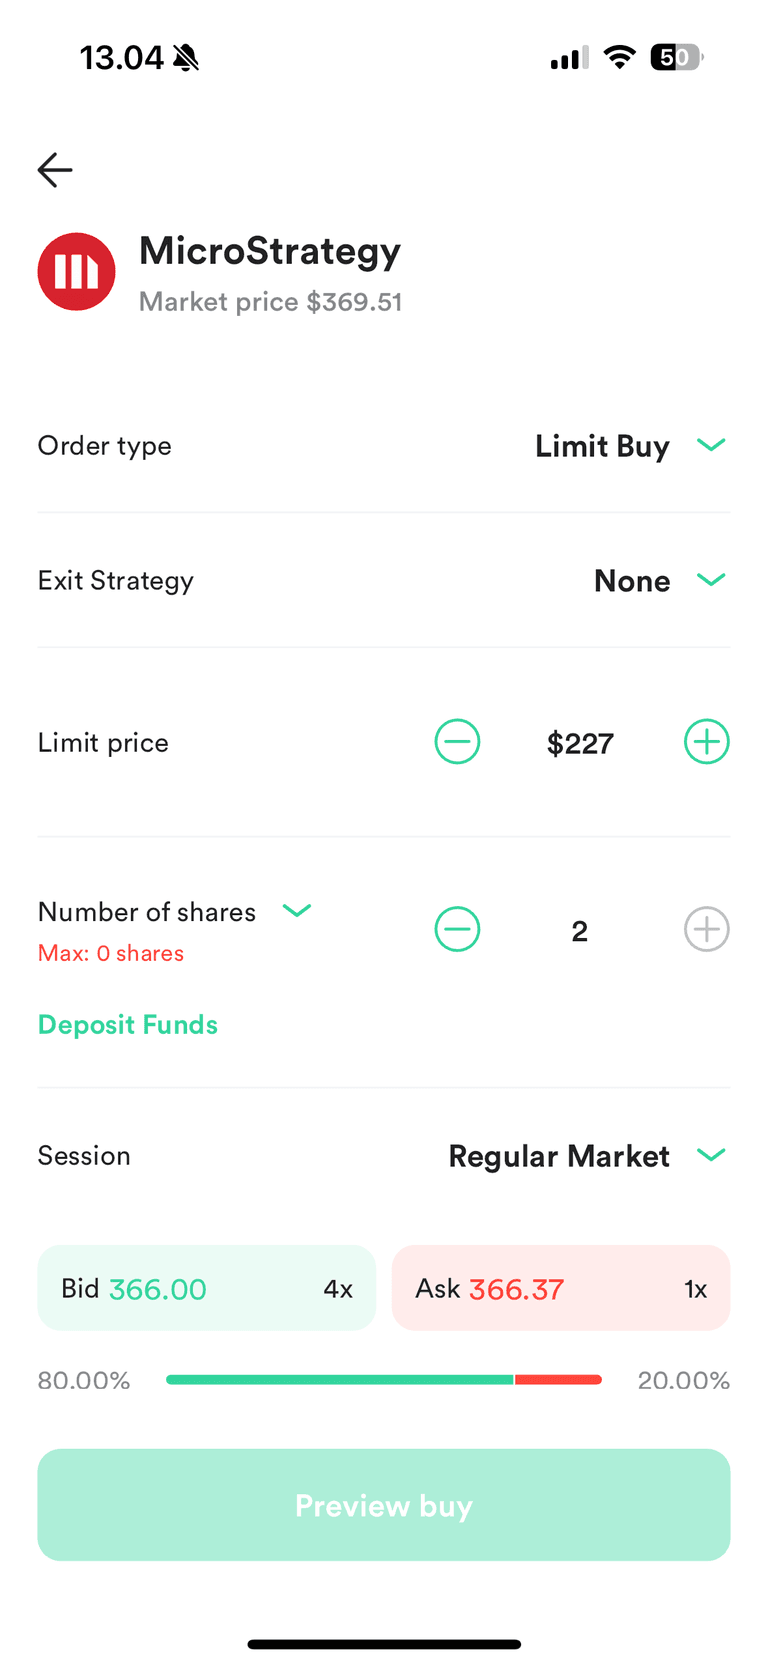Select the Bid 366.00 box
Screen dimensions: 768x1665
[206, 1288]
